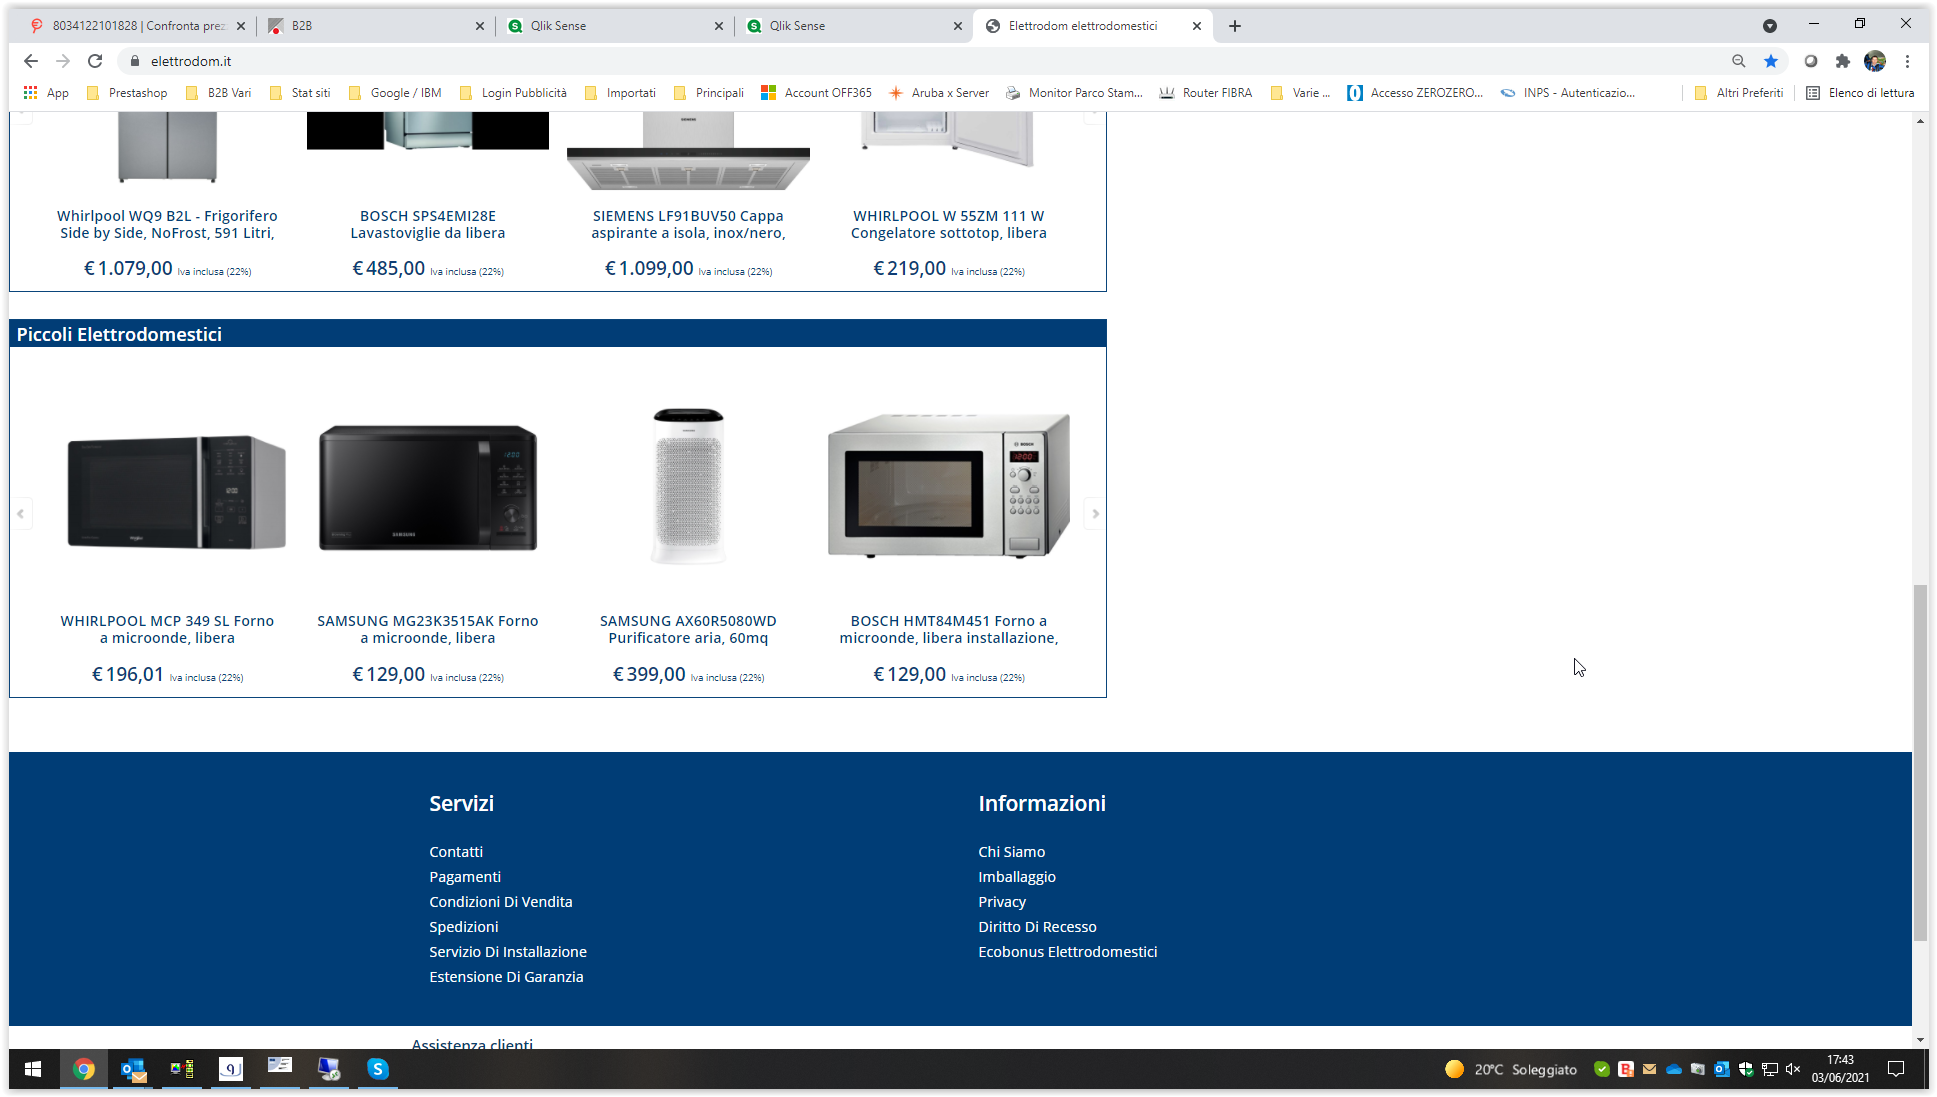Click the carousel next arrow in Piccoli Elettrodomestici
The width and height of the screenshot is (1937, 1097).
click(1095, 514)
